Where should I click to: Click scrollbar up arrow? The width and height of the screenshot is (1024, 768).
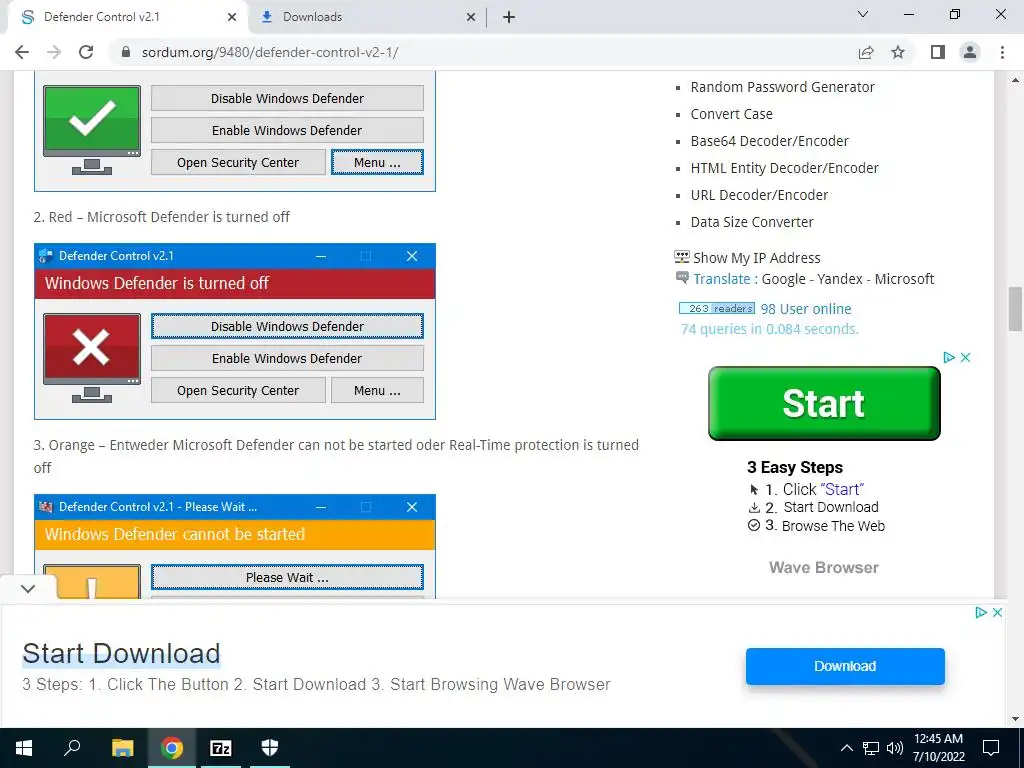coord(1015,80)
